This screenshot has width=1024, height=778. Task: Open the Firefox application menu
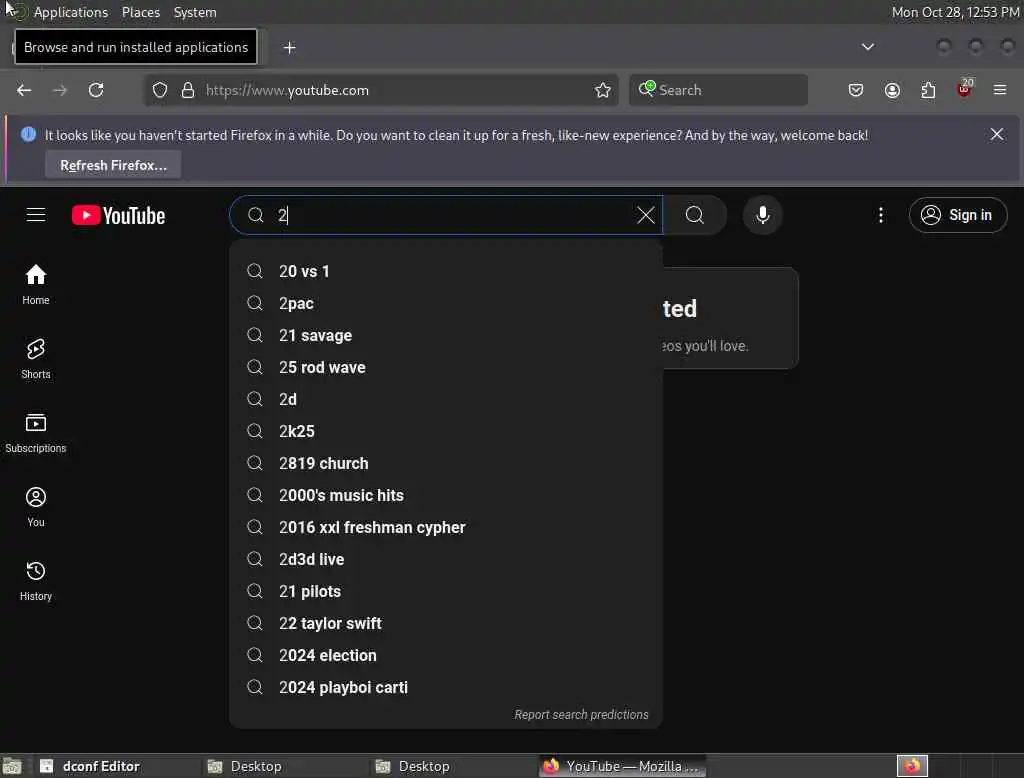1000,90
